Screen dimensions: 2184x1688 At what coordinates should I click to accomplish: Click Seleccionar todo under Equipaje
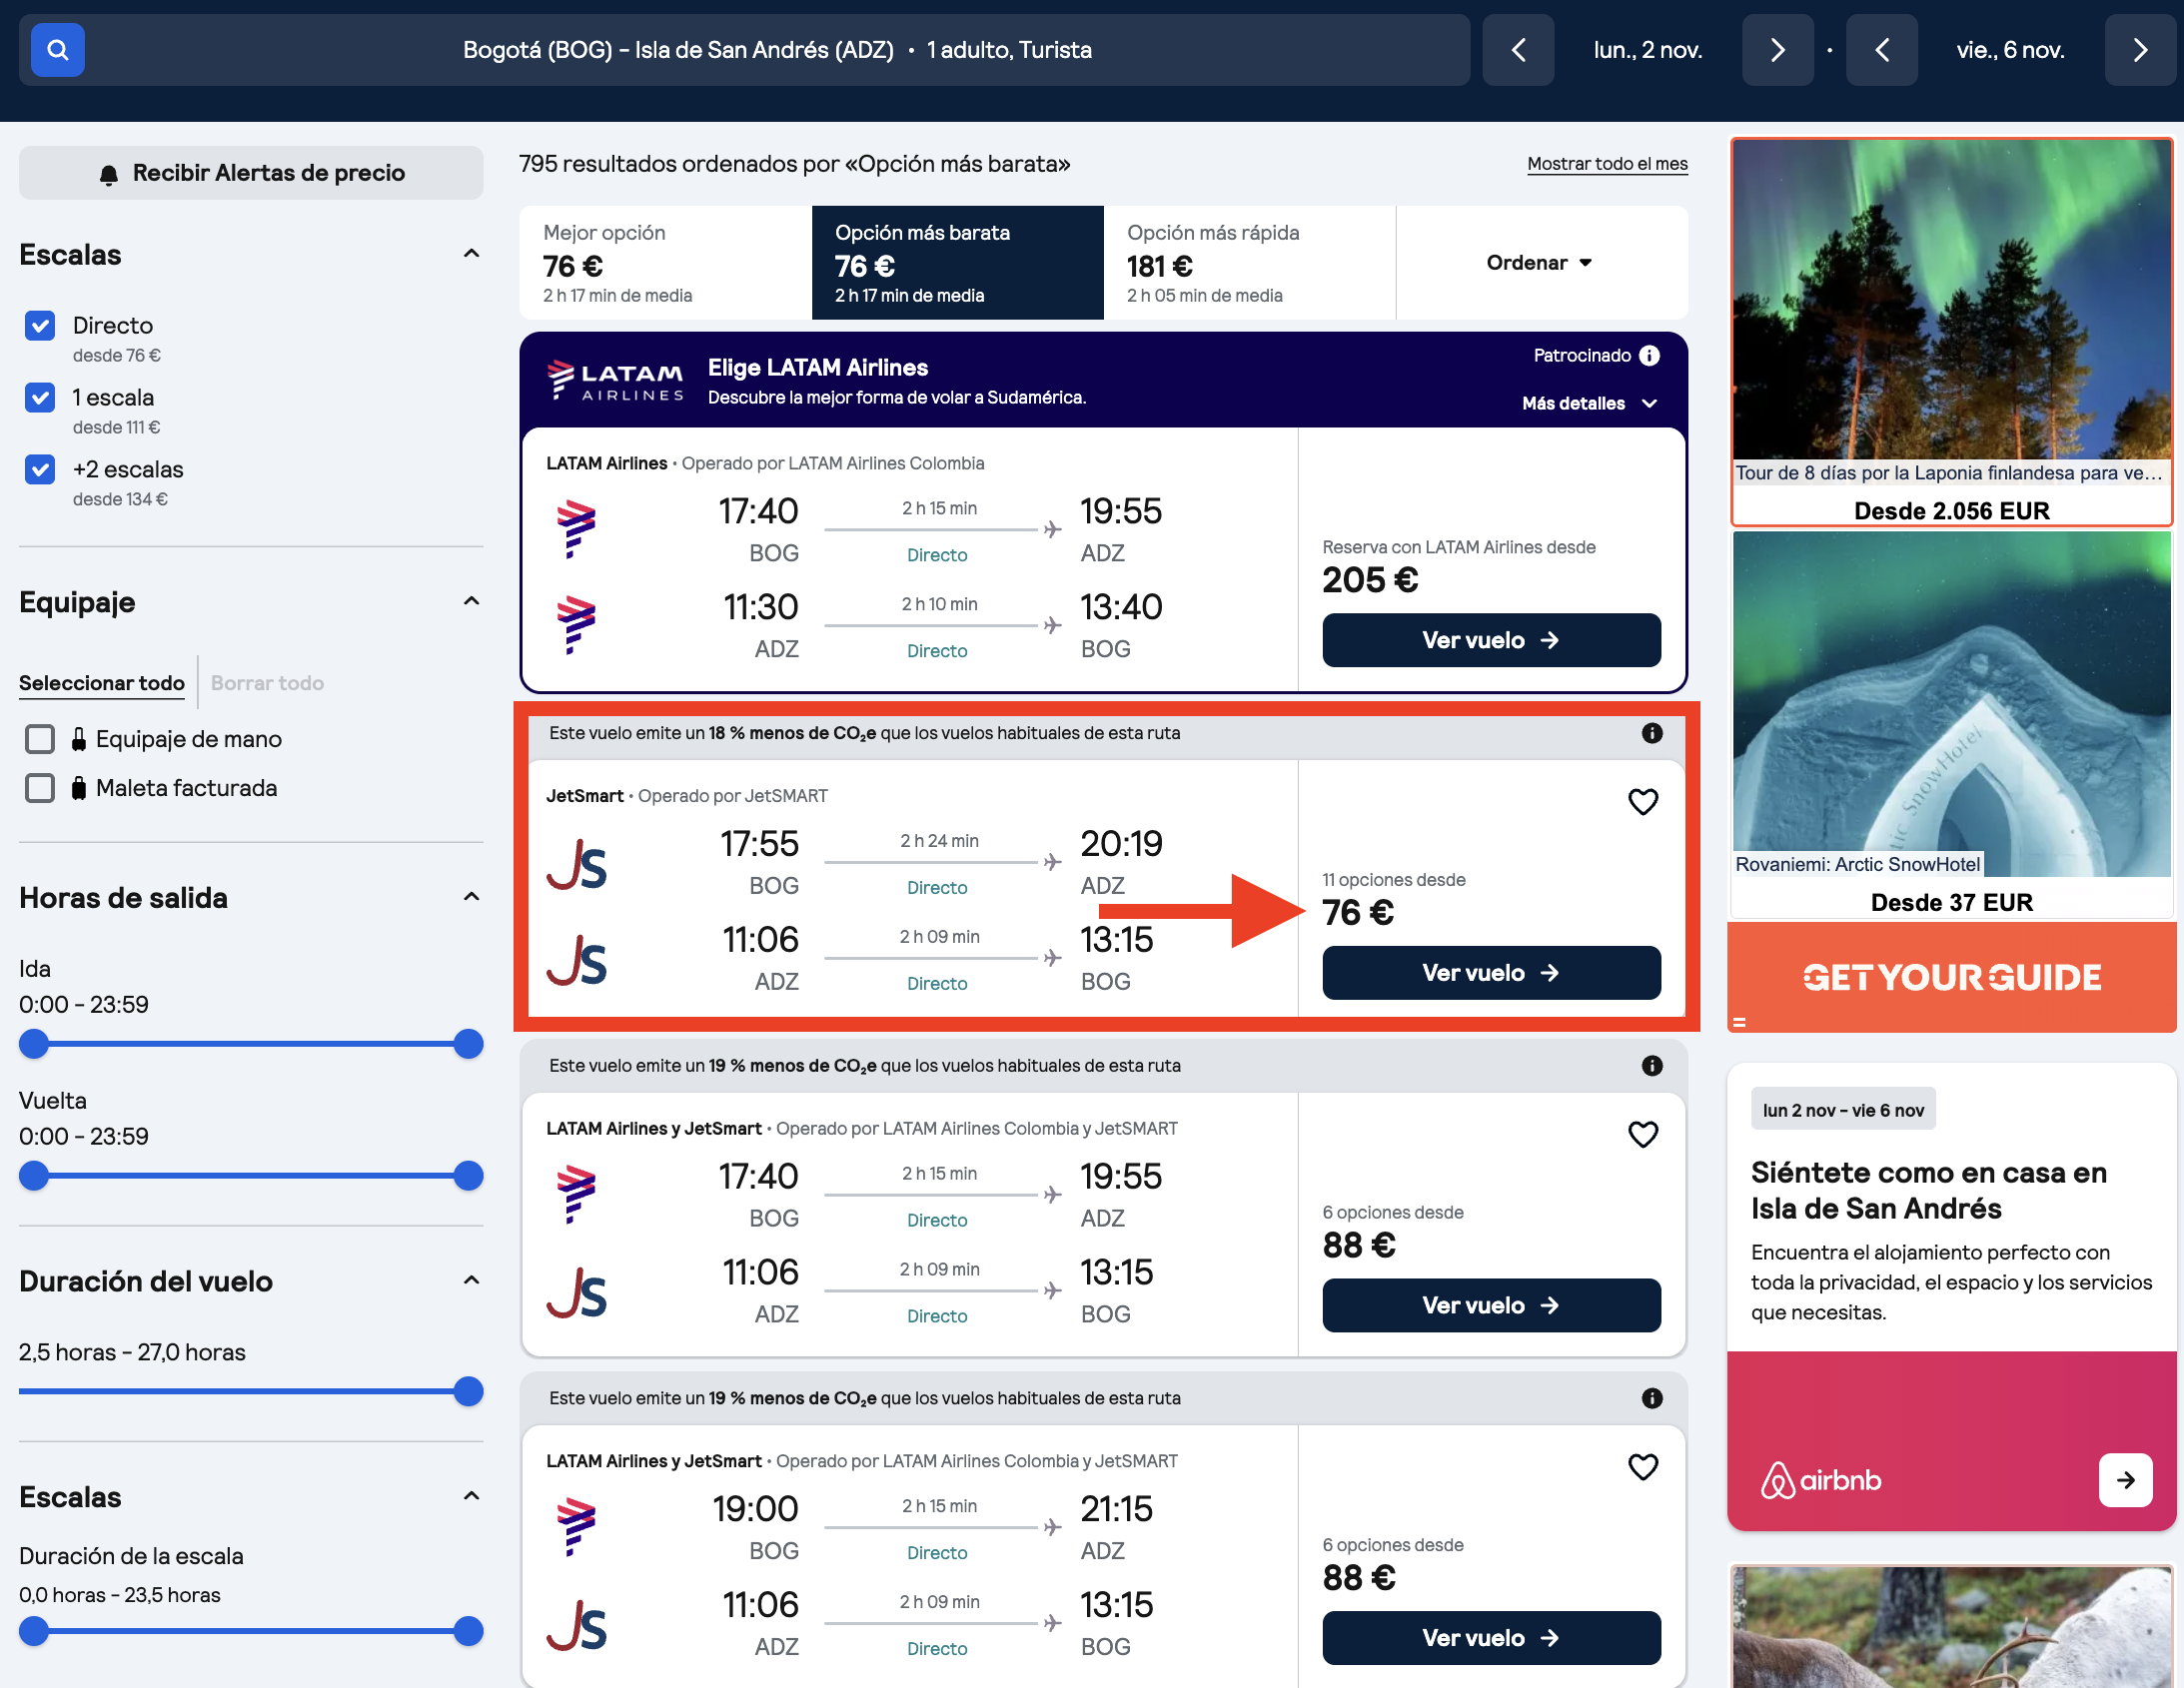point(102,683)
